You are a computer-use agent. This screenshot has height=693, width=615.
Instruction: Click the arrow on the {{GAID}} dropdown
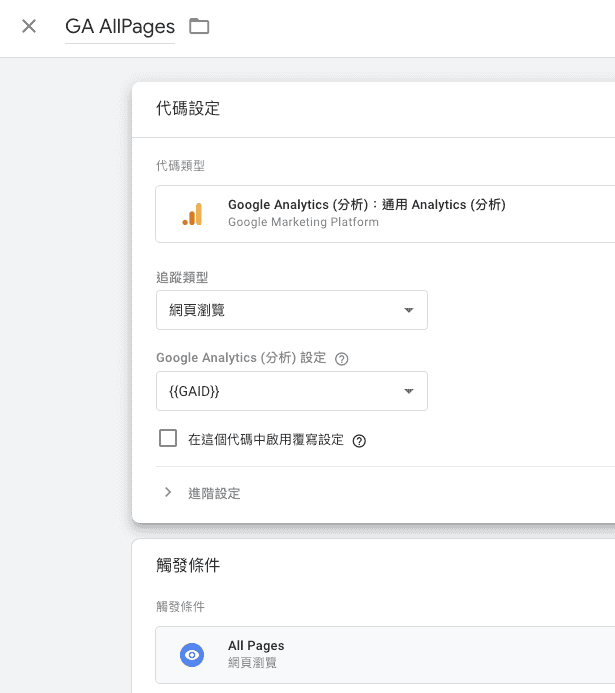click(x=408, y=392)
